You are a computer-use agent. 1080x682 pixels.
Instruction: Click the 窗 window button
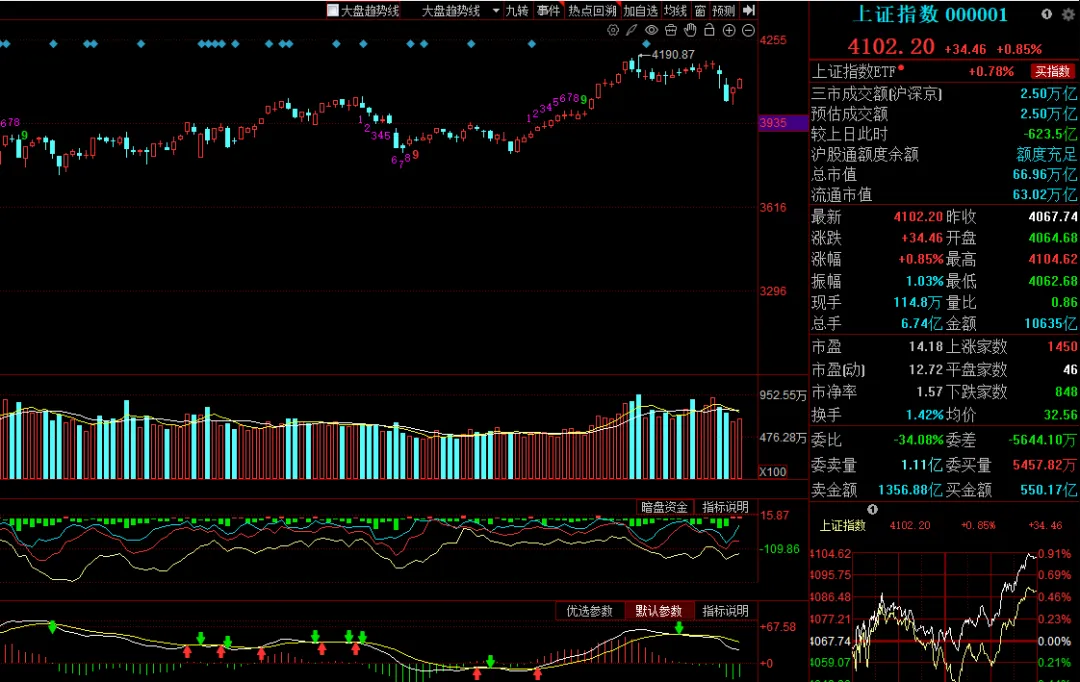(700, 10)
